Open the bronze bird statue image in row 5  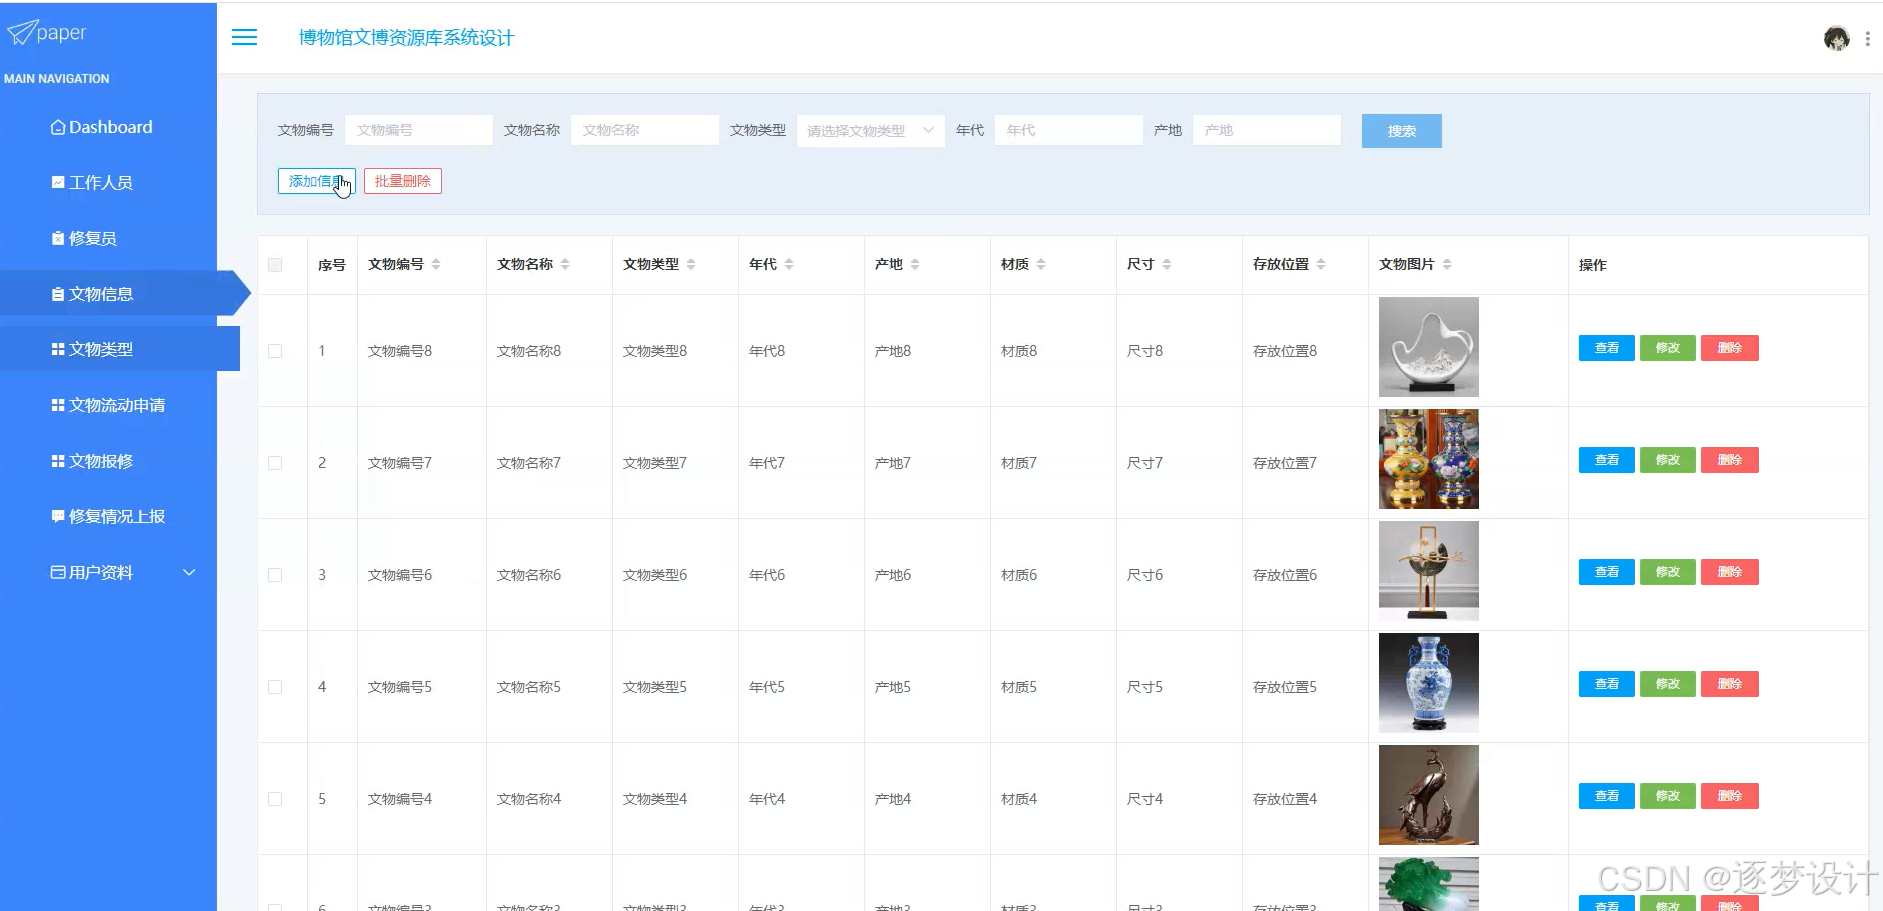(x=1428, y=795)
